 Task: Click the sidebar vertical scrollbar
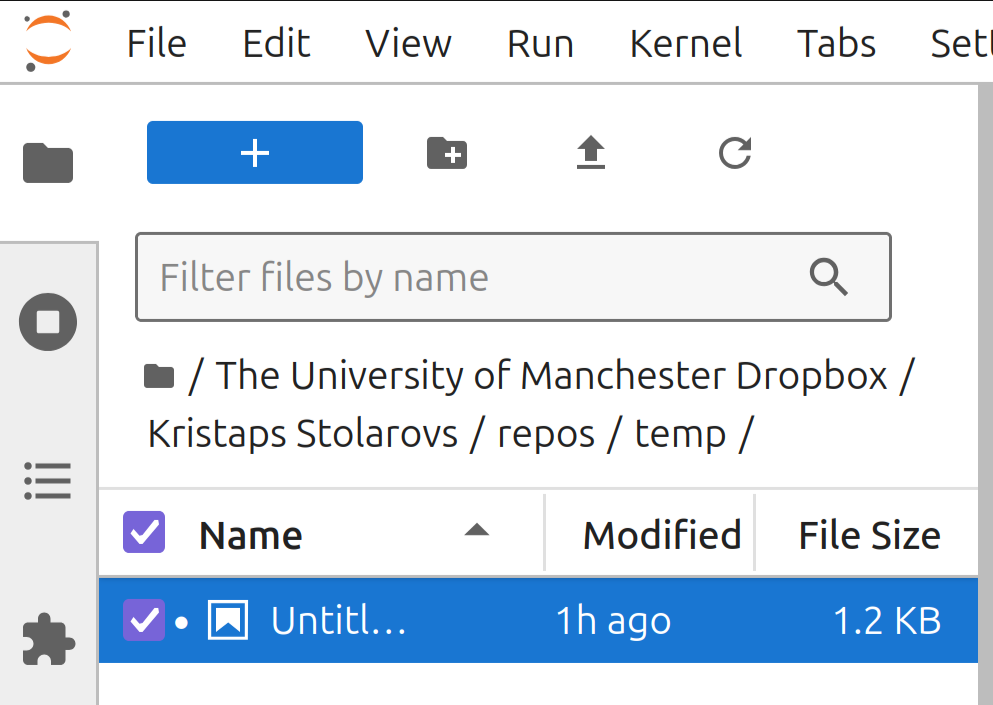coord(985,394)
